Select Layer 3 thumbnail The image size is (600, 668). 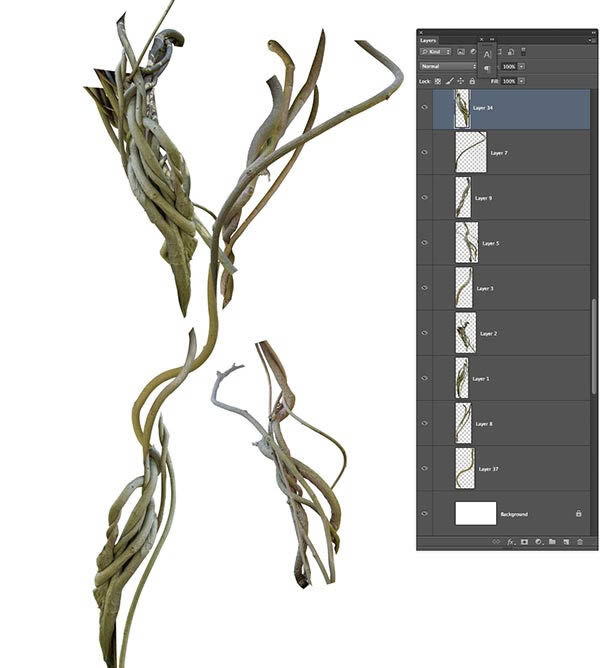(x=464, y=288)
